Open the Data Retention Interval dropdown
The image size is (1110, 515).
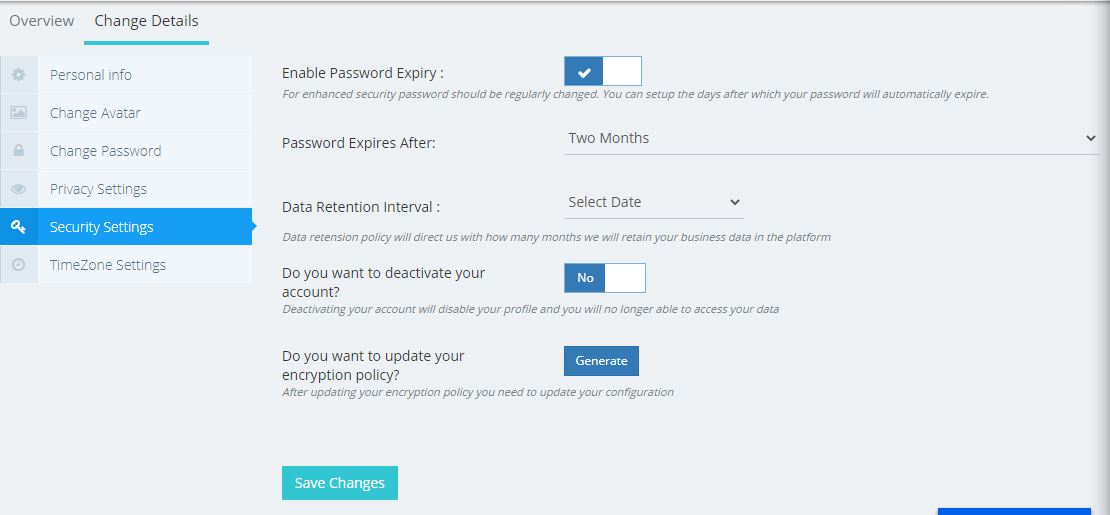[653, 202]
